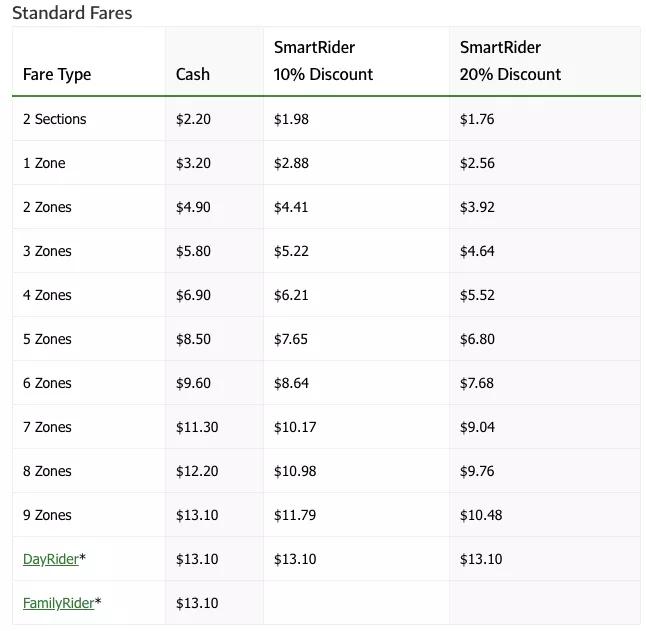Open the DayRider link
This screenshot has height=631, width=646.
pyautogui.click(x=50, y=559)
